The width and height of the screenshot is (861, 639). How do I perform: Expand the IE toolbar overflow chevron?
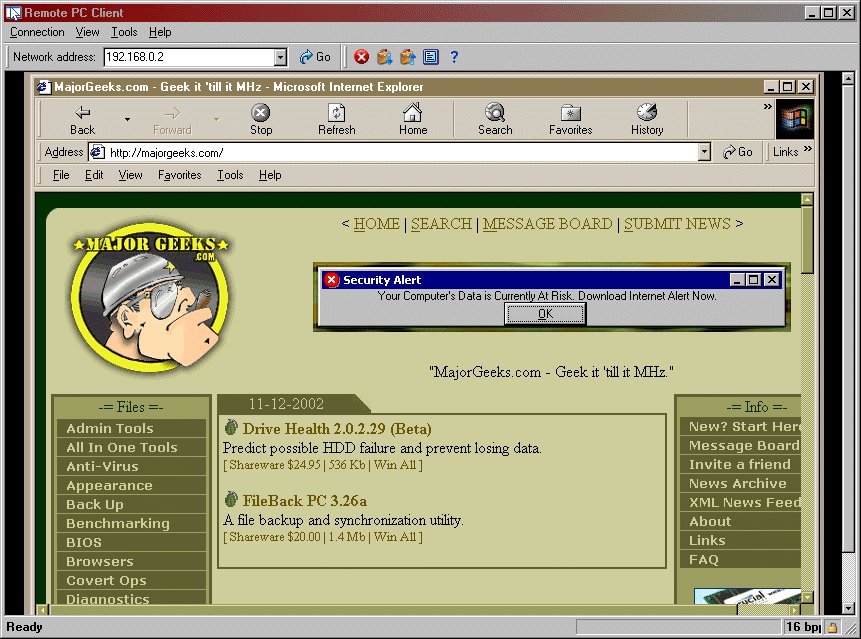click(767, 106)
